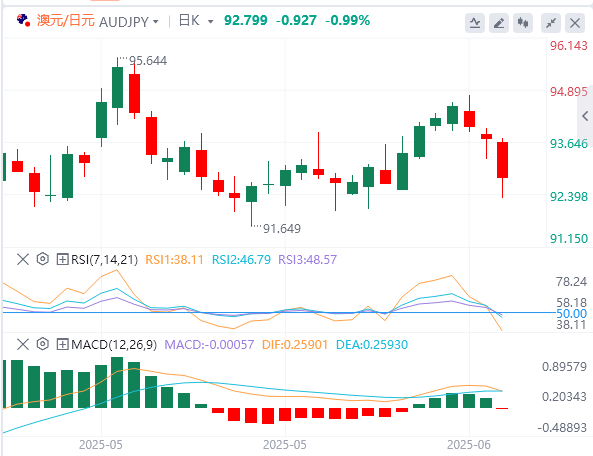The image size is (593, 456).
Task: Toggle the RSI panel plus box
Action: click(x=62, y=259)
